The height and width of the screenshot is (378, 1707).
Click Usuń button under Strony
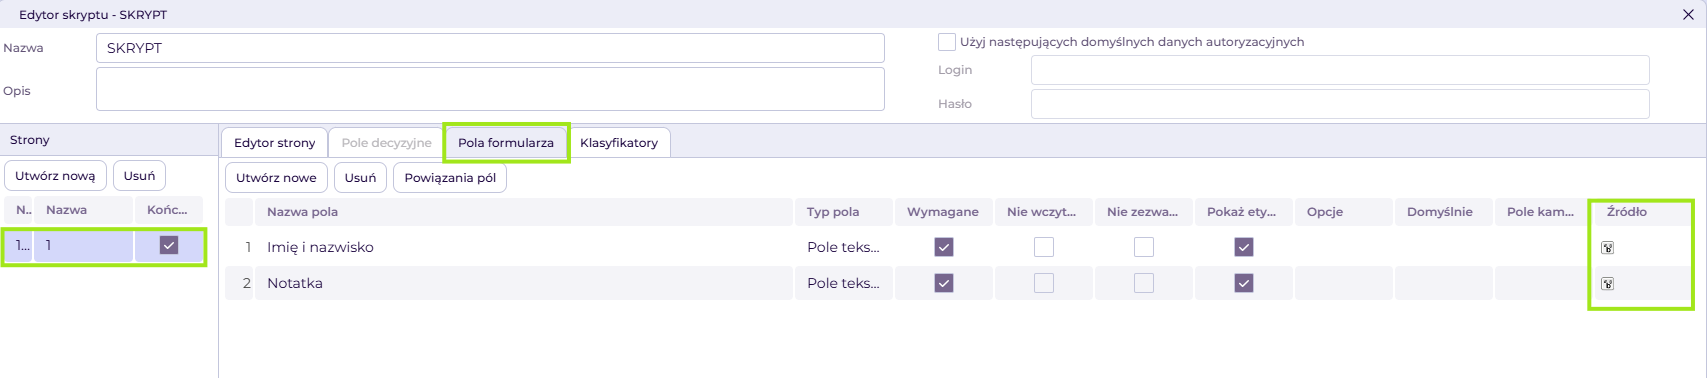(x=139, y=176)
